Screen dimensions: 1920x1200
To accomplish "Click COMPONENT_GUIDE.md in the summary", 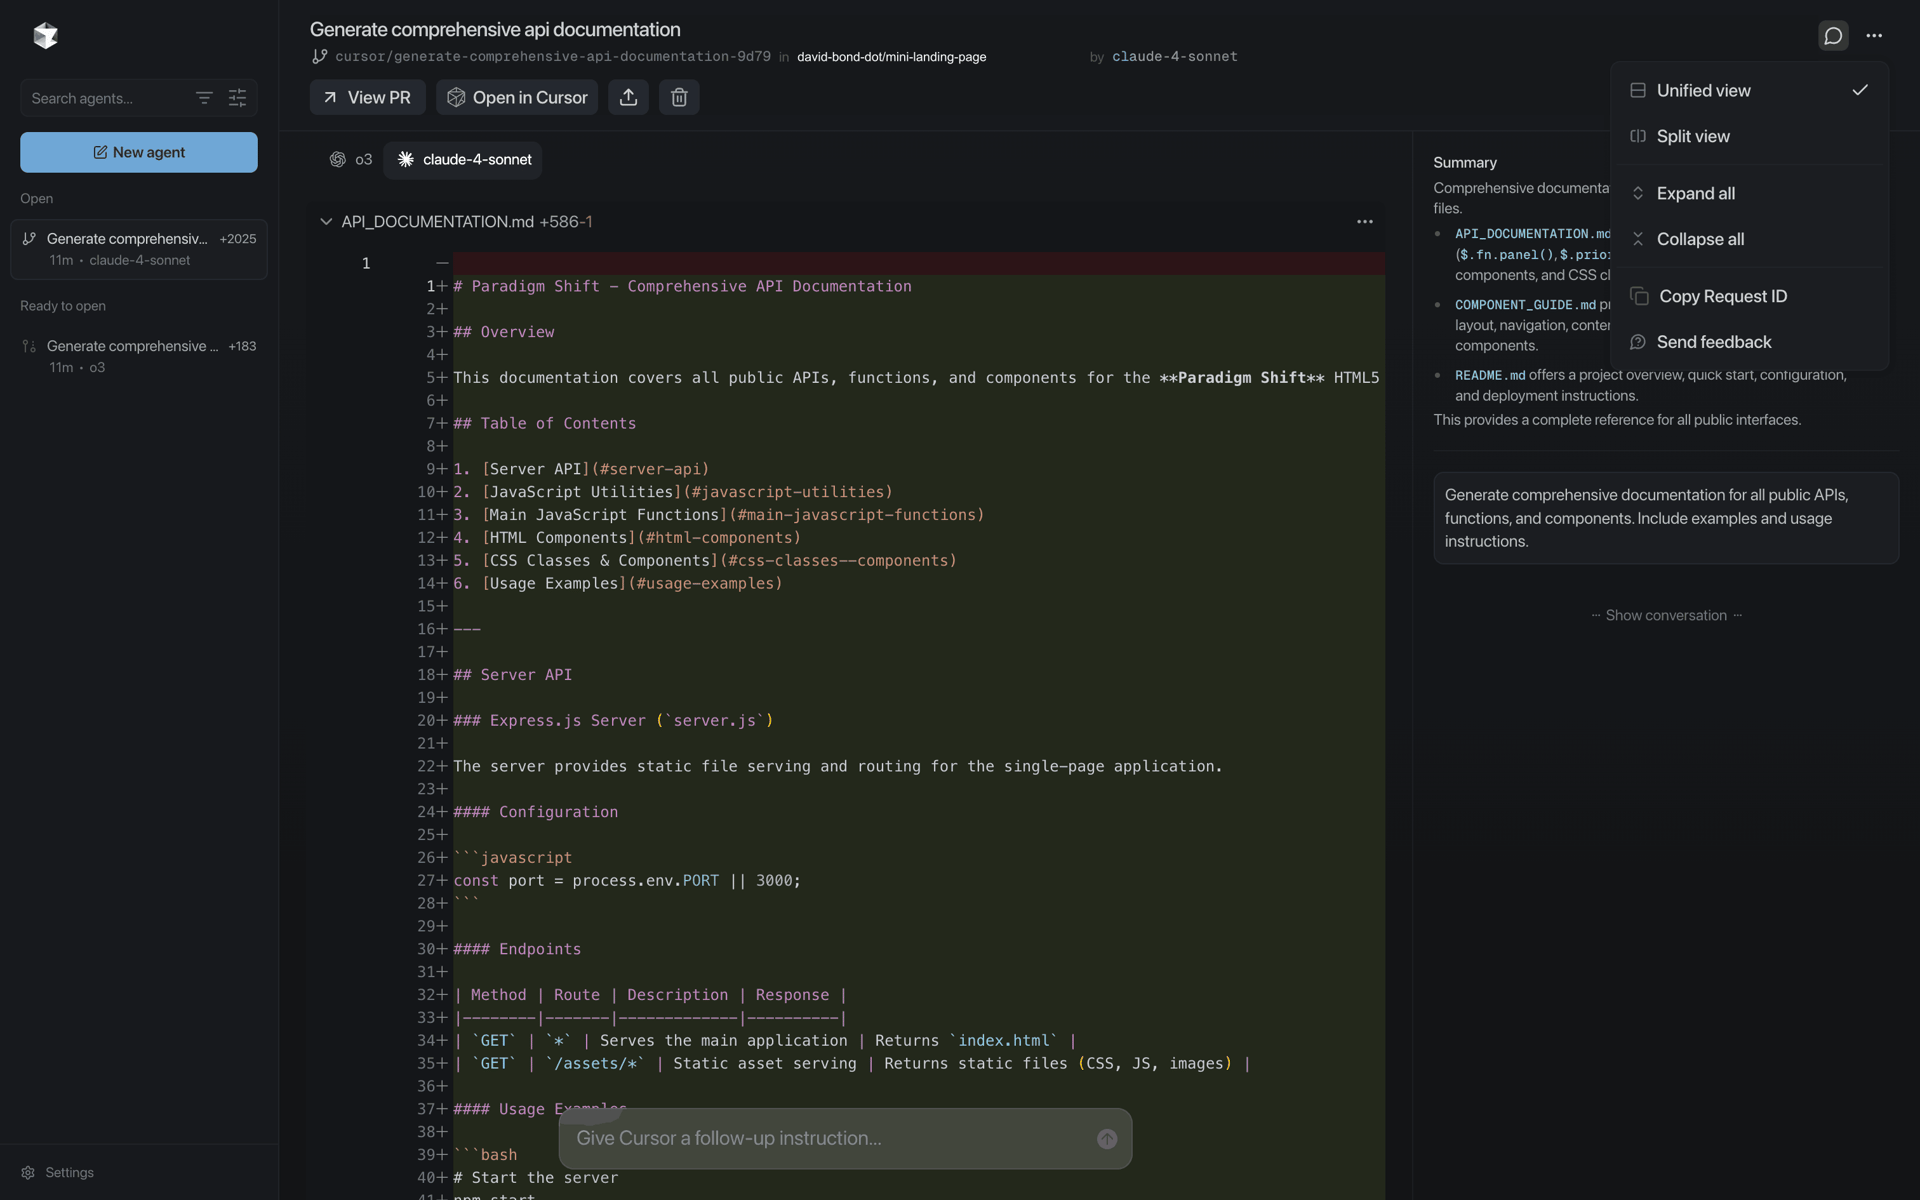I will [1525, 305].
